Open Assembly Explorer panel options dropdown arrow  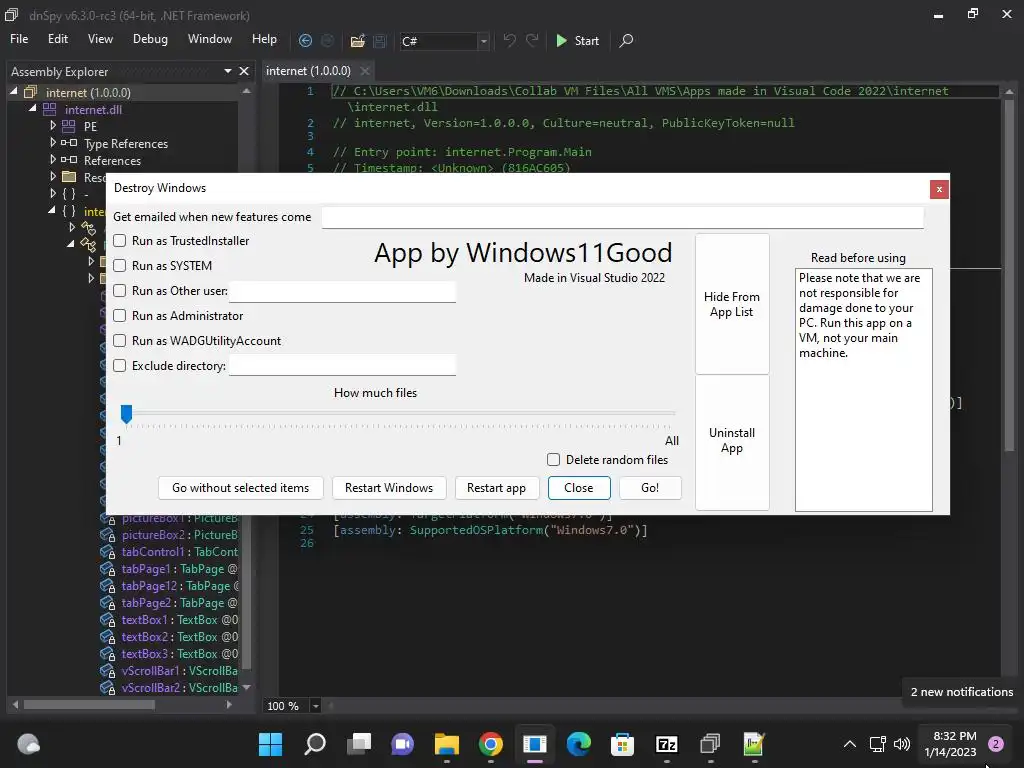tap(228, 71)
